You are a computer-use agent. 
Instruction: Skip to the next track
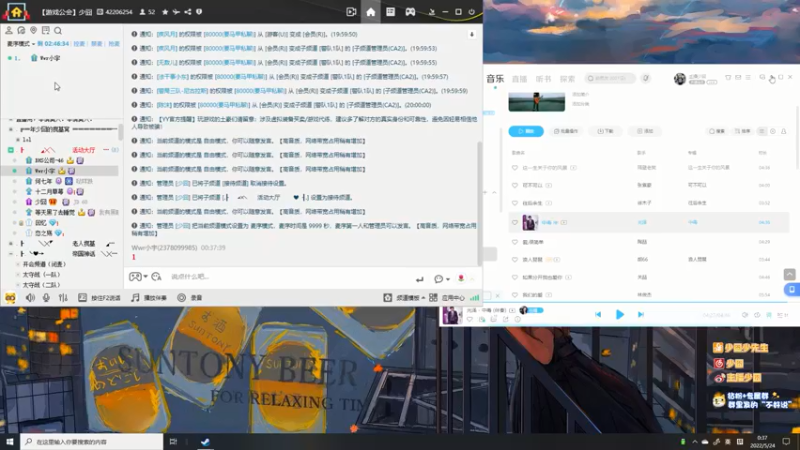pos(641,314)
